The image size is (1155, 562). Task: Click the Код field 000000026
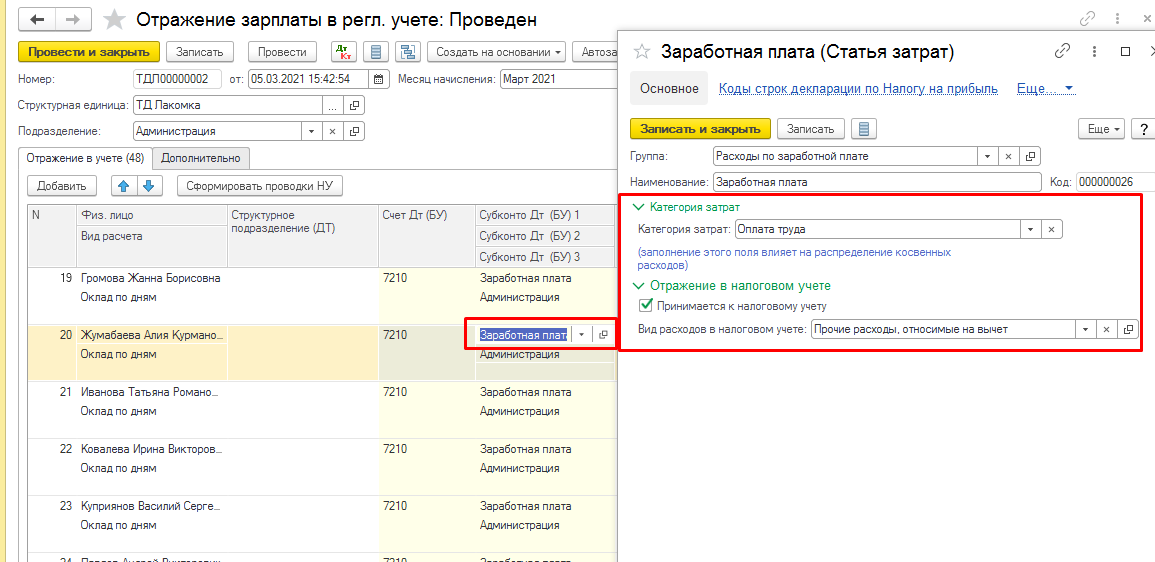click(1115, 182)
